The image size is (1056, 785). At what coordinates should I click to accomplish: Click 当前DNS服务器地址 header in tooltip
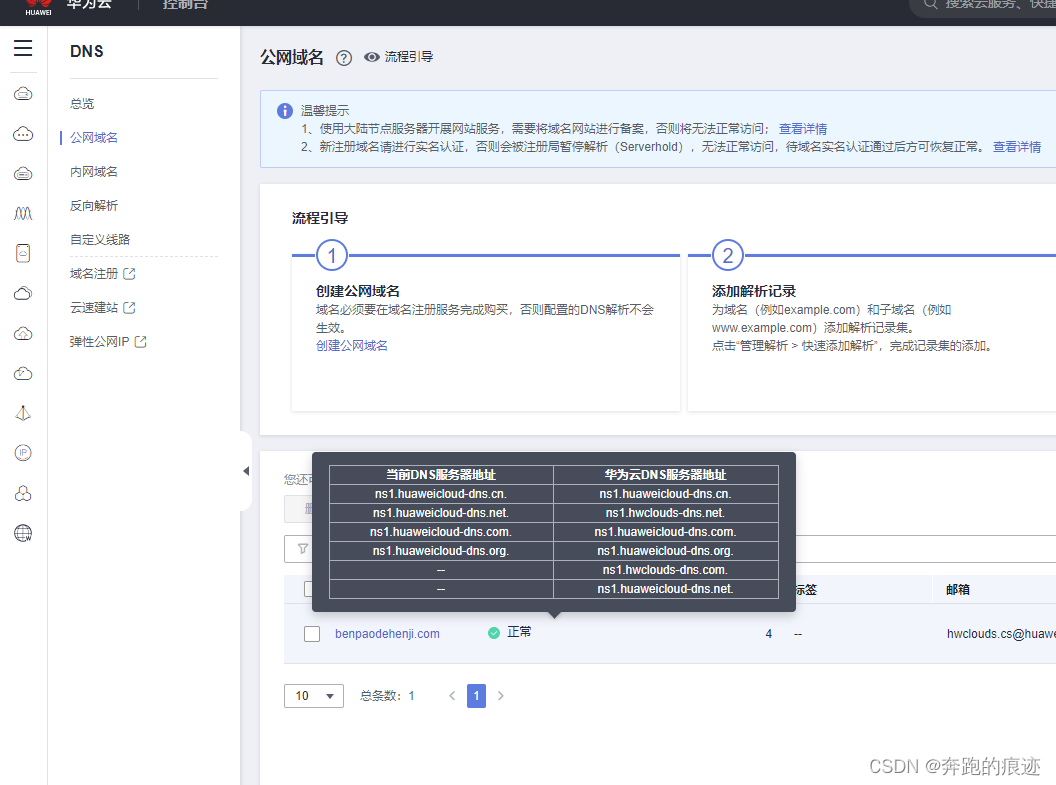(441, 475)
